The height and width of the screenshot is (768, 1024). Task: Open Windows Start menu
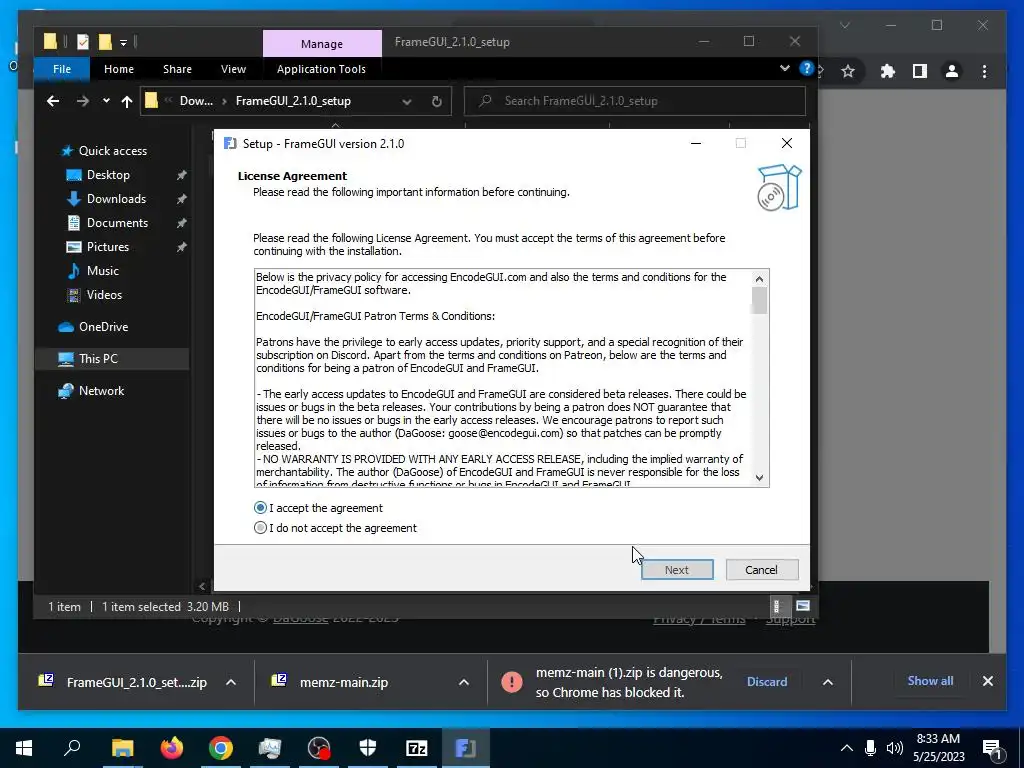(24, 748)
